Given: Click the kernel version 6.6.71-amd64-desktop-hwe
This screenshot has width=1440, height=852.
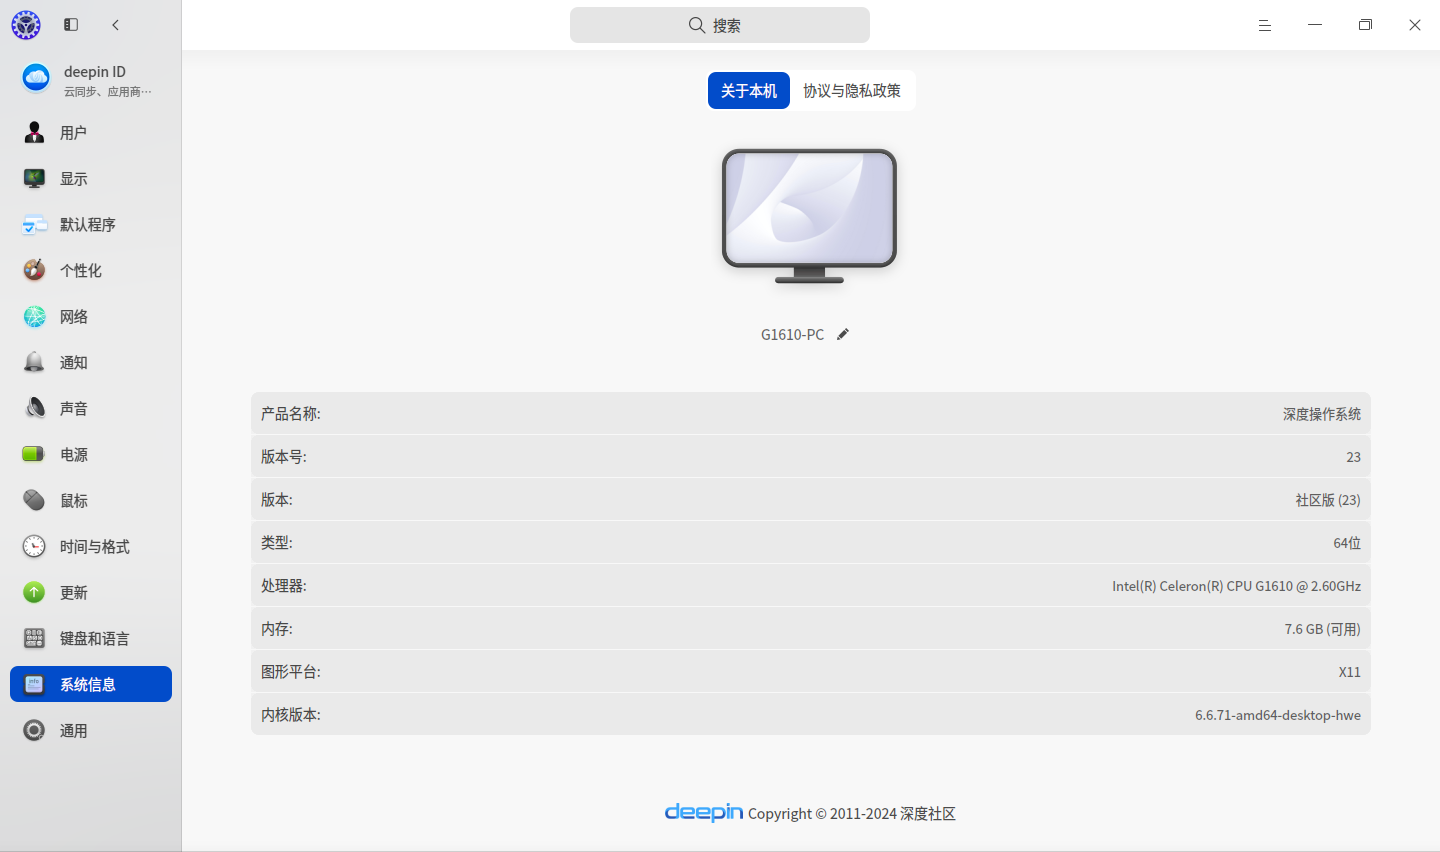Looking at the screenshot, I should click(x=1277, y=715).
